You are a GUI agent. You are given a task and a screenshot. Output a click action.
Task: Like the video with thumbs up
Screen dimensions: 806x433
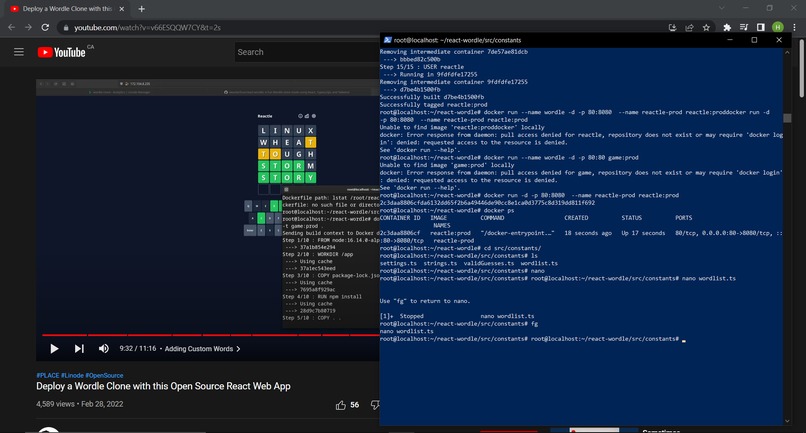341,405
